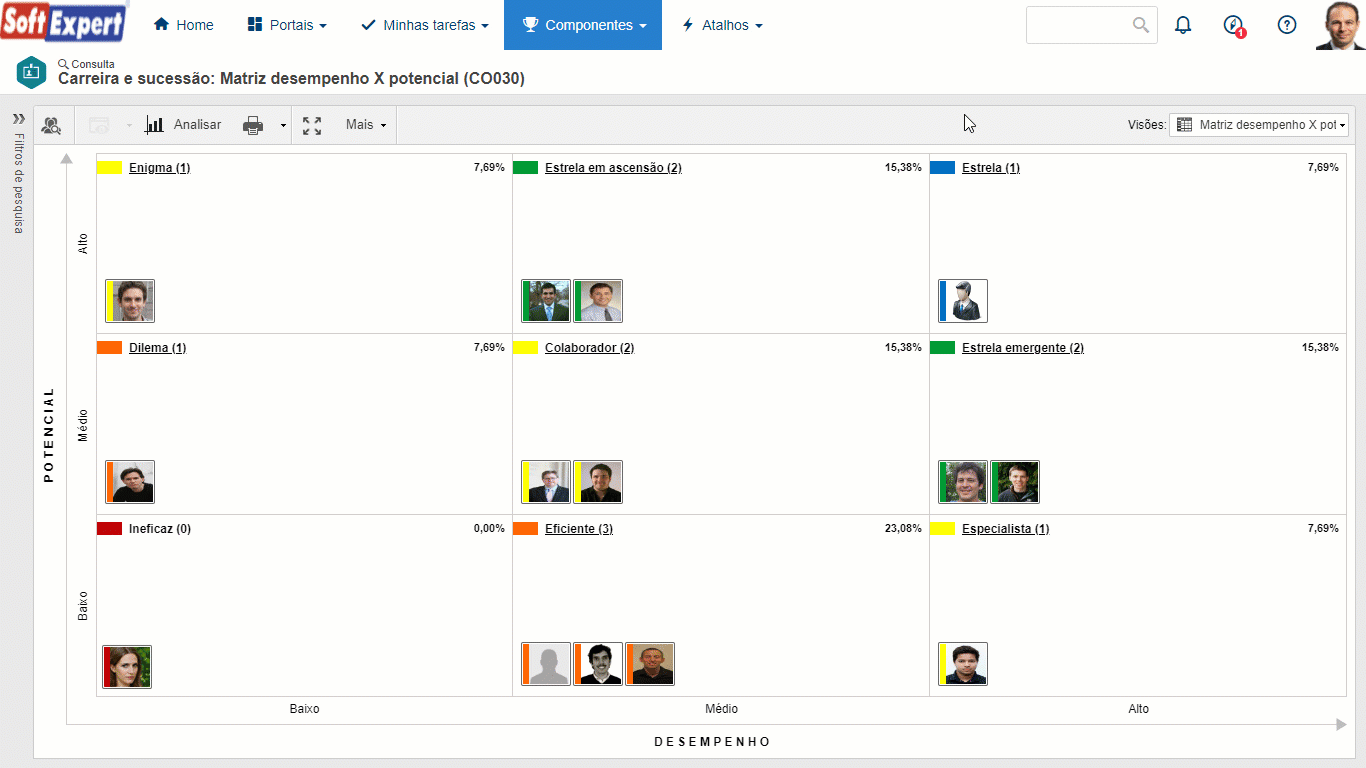Viewport: 1366px width, 768px height.
Task: Click the SoftExpert logo
Action: (64, 24)
